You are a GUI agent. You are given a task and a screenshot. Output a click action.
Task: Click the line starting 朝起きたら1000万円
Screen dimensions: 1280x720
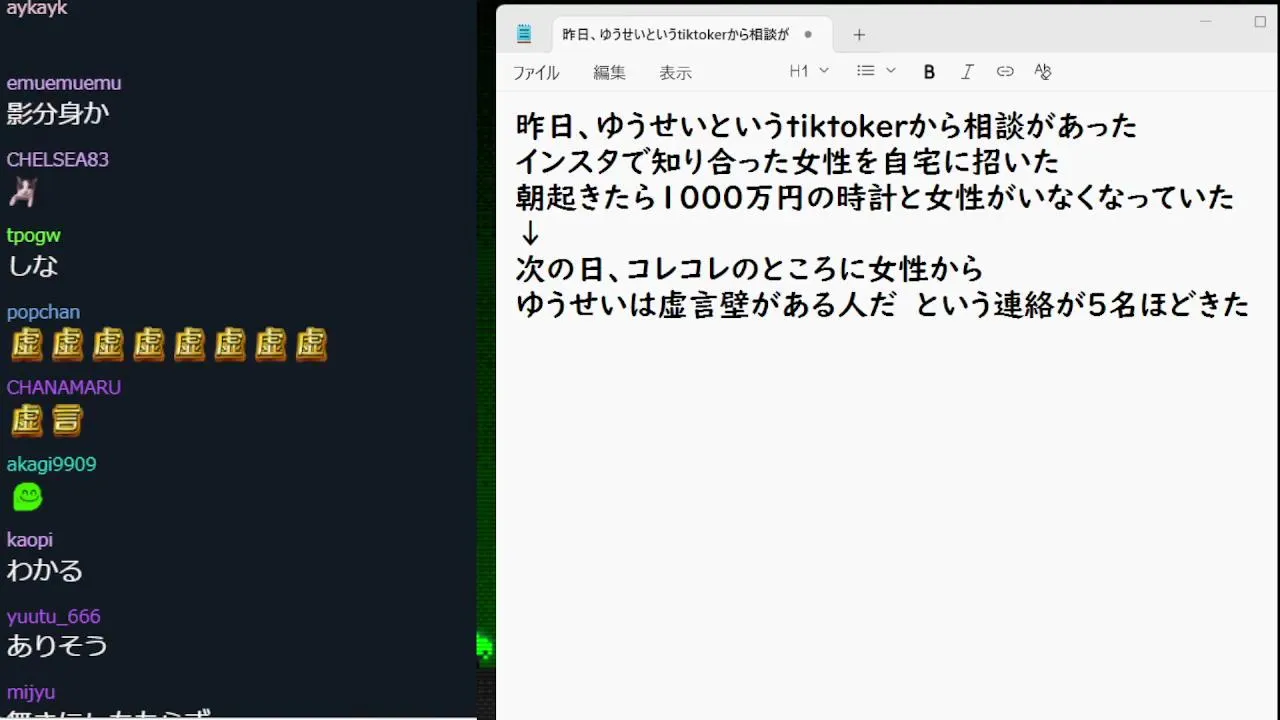(x=875, y=198)
